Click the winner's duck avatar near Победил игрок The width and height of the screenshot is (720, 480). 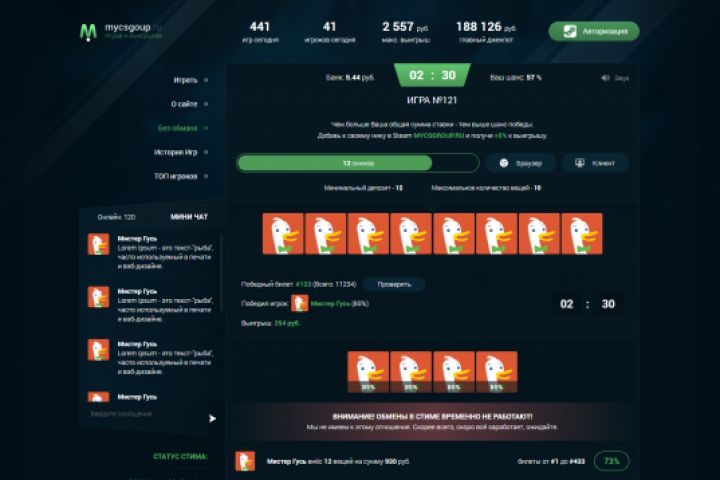tap(299, 303)
